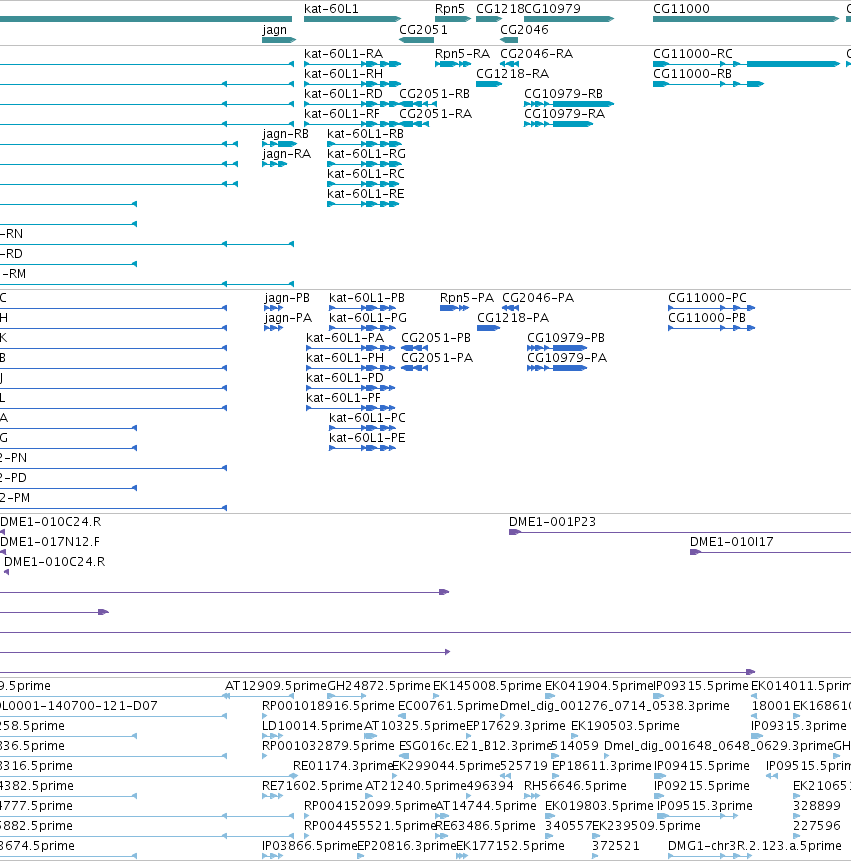This screenshot has width=851, height=861.
Task: Select the CG10979 gene label
Action: coord(552,9)
